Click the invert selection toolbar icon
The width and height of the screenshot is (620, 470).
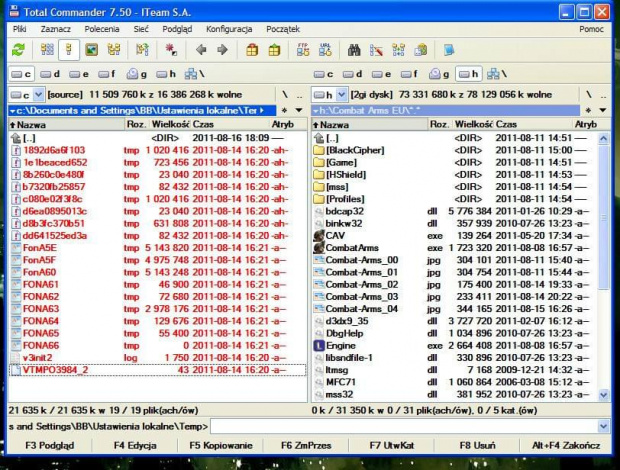click(171, 50)
